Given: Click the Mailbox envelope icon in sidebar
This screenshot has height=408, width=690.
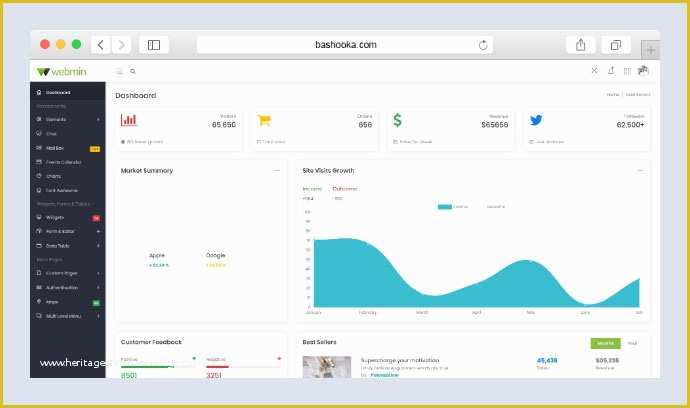Looking at the screenshot, I should (39, 148).
